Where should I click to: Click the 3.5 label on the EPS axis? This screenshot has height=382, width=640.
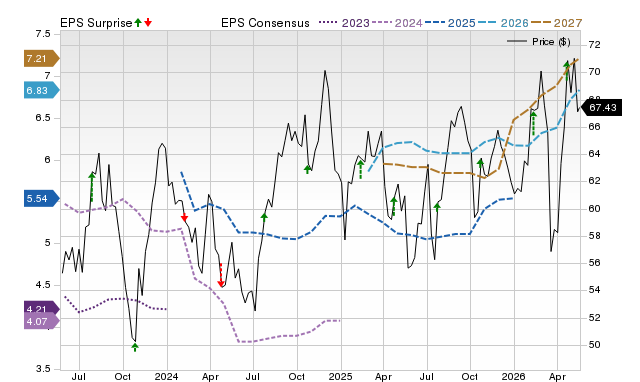(43, 369)
